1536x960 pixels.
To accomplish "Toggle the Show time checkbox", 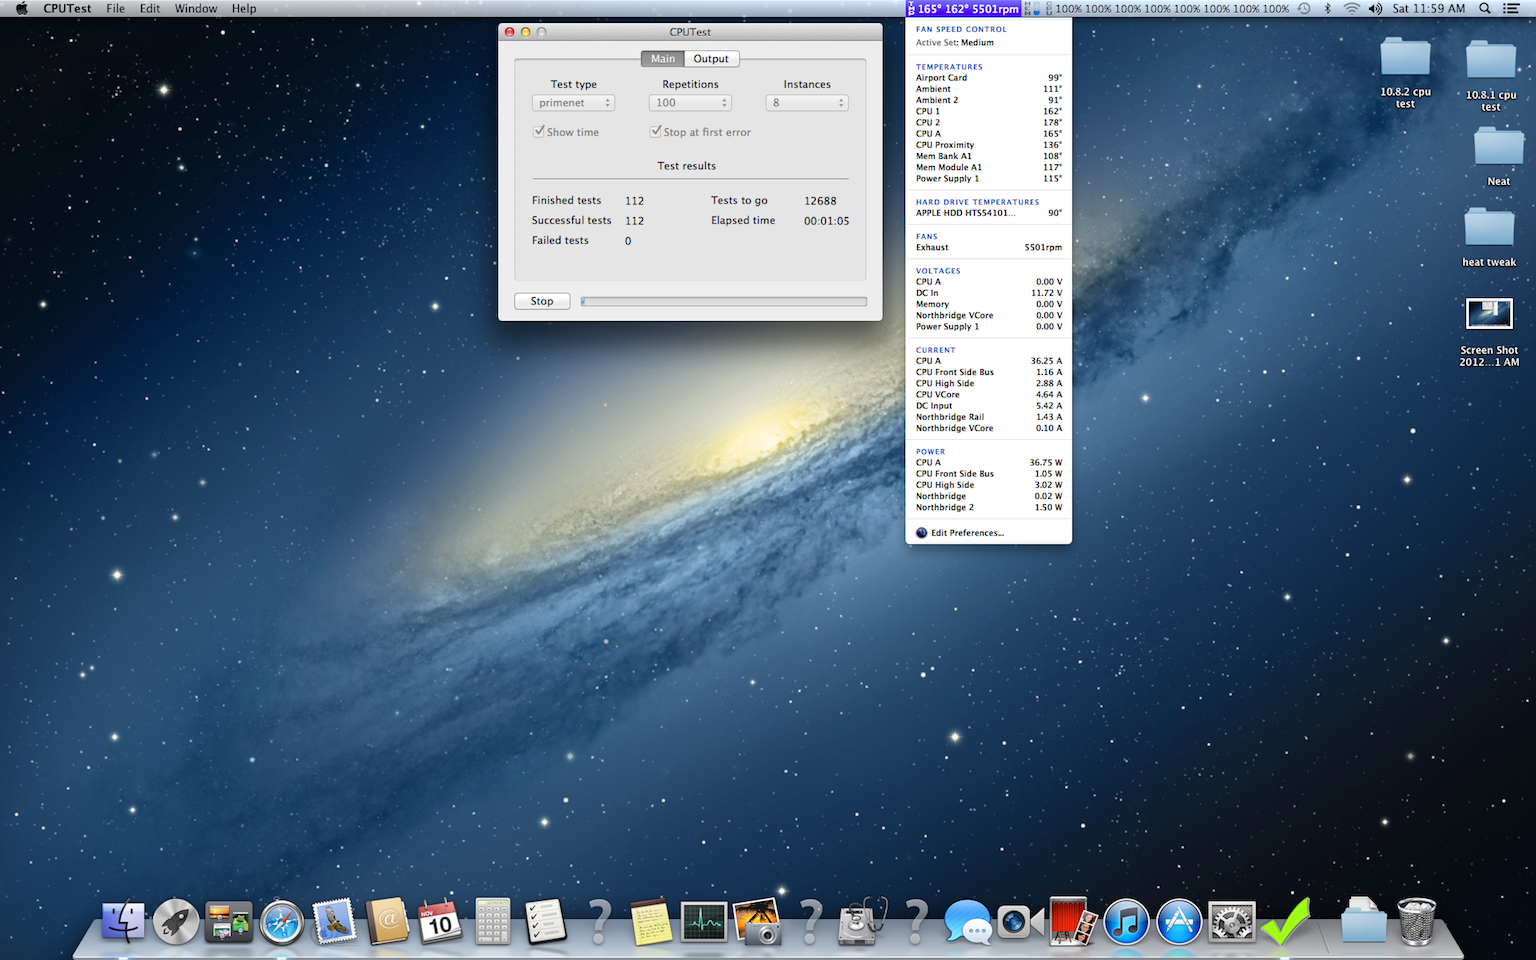I will [540, 132].
